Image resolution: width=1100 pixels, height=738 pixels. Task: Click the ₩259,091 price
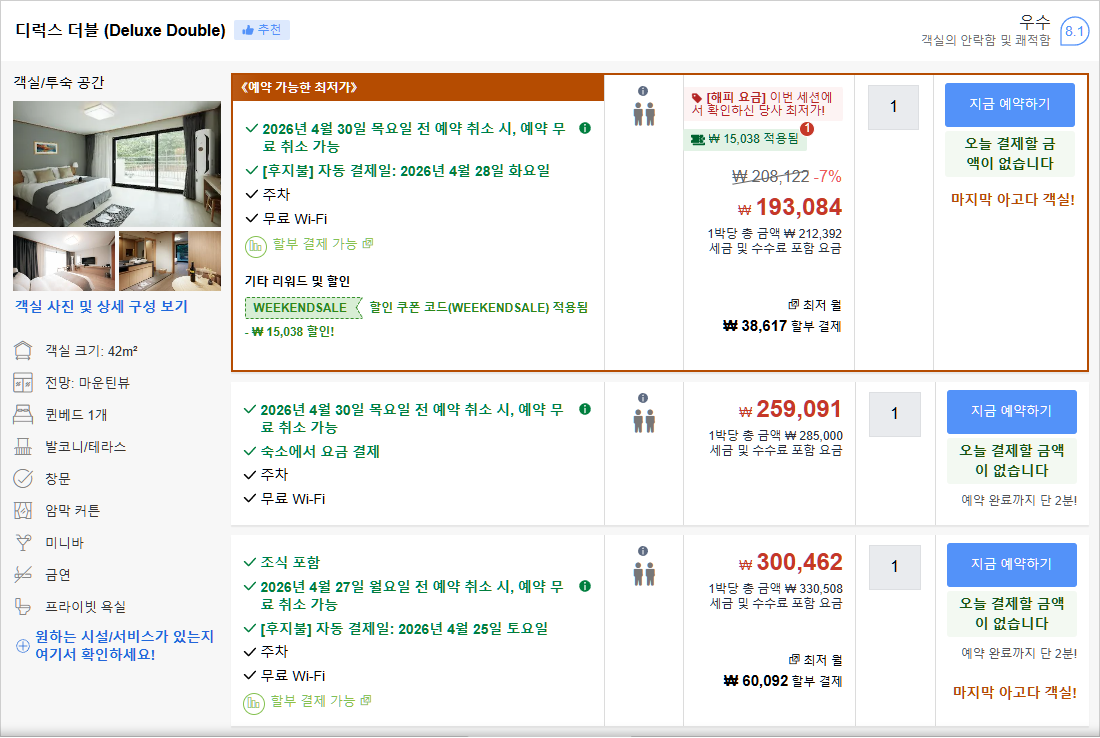791,410
